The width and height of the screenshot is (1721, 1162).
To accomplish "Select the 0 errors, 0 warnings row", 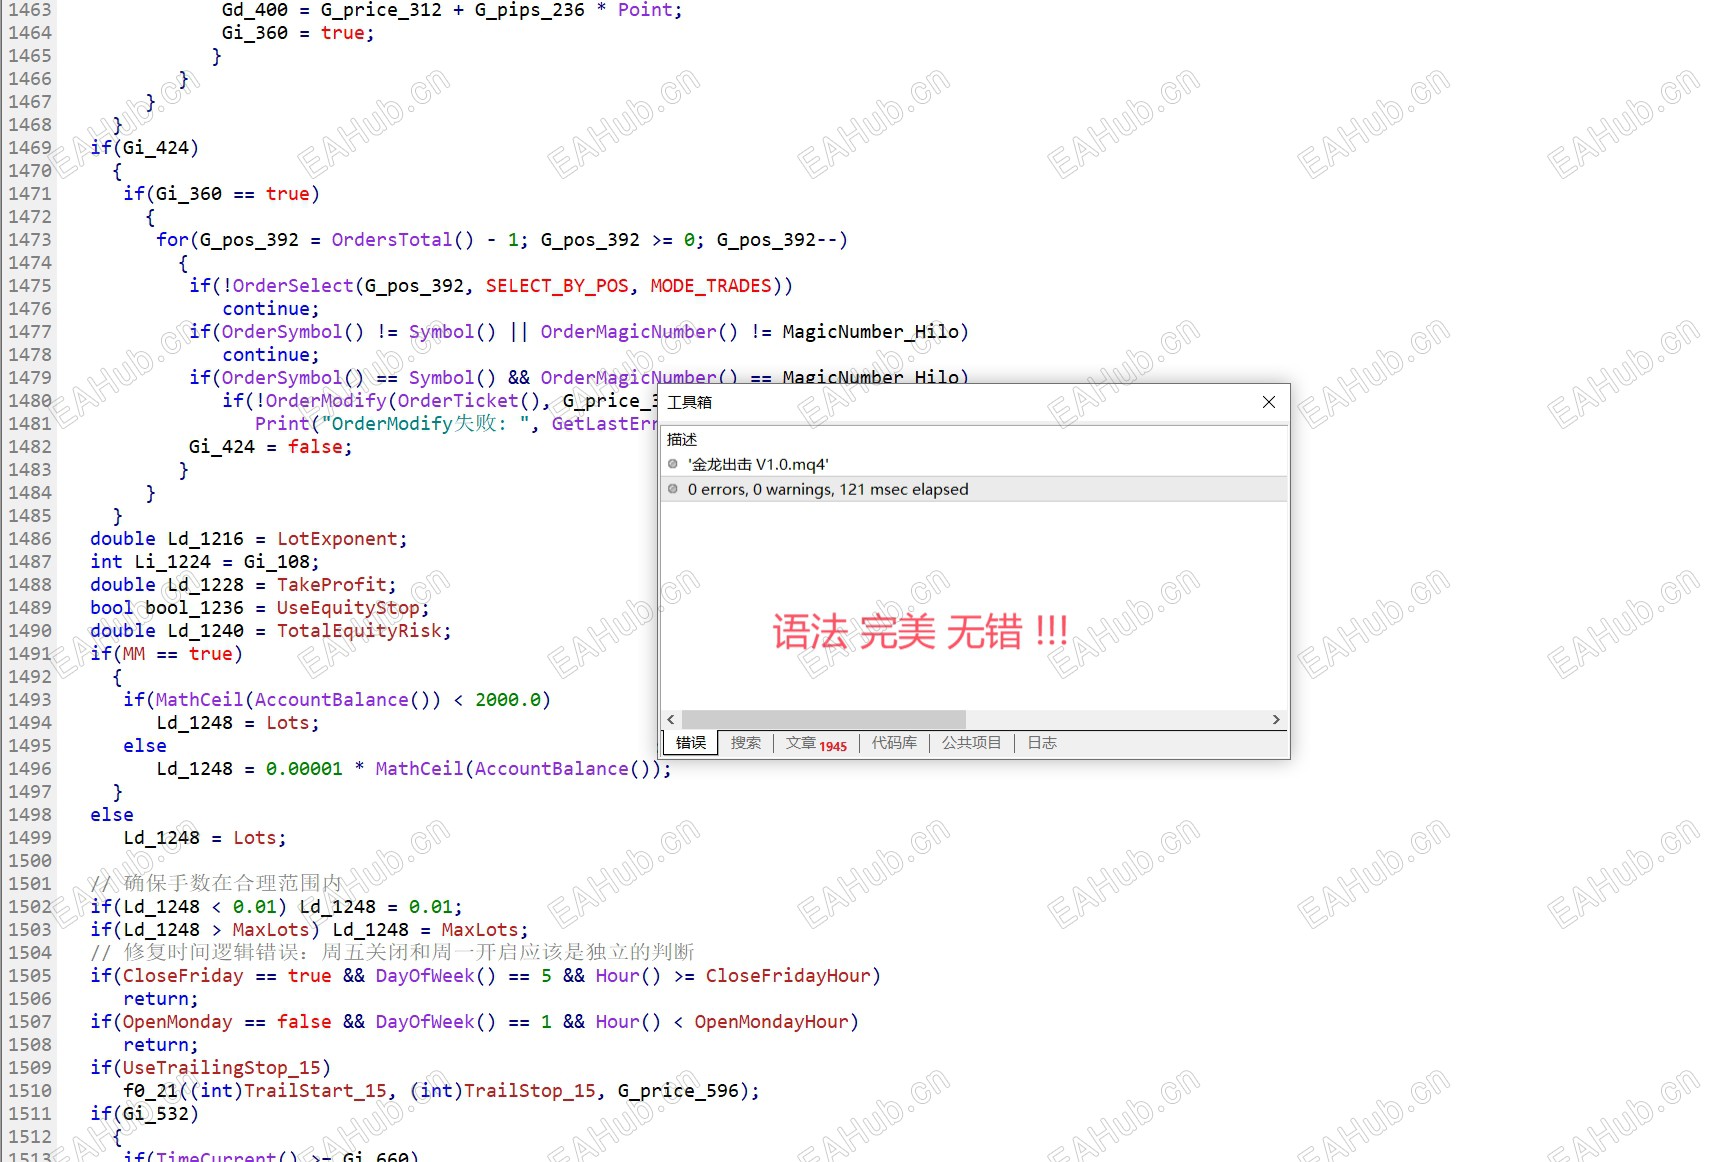I will [975, 489].
